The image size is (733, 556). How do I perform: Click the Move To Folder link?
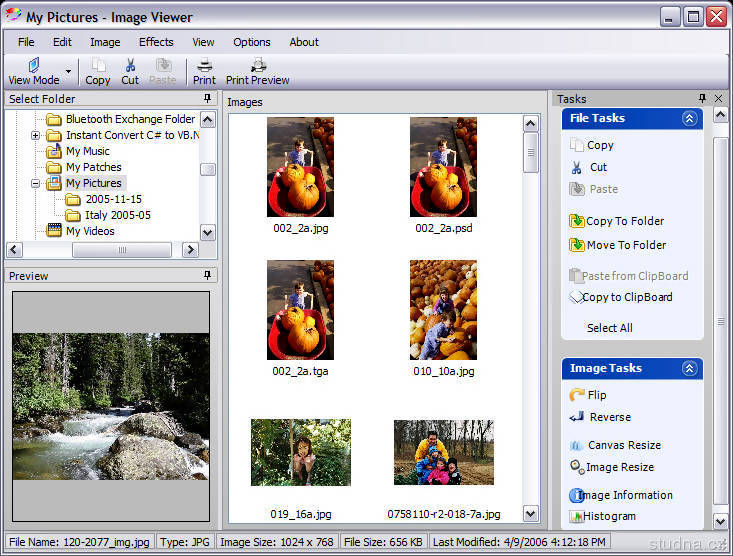(x=626, y=245)
